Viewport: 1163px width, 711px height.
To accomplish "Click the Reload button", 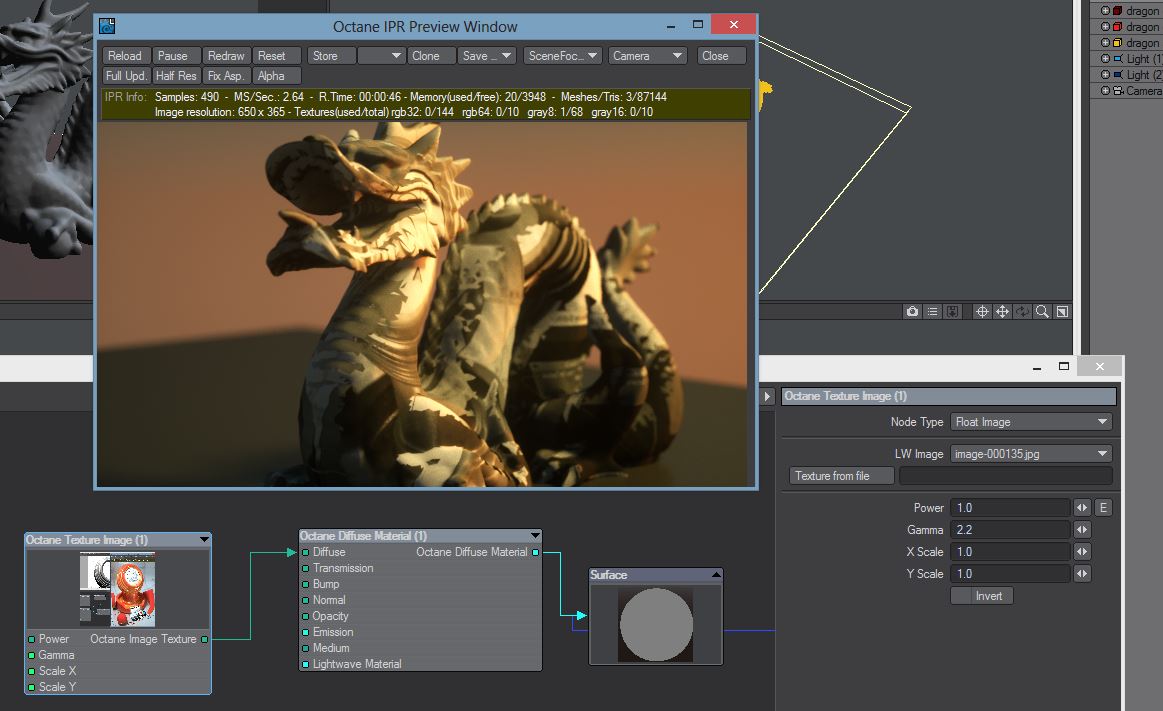I will click(126, 56).
